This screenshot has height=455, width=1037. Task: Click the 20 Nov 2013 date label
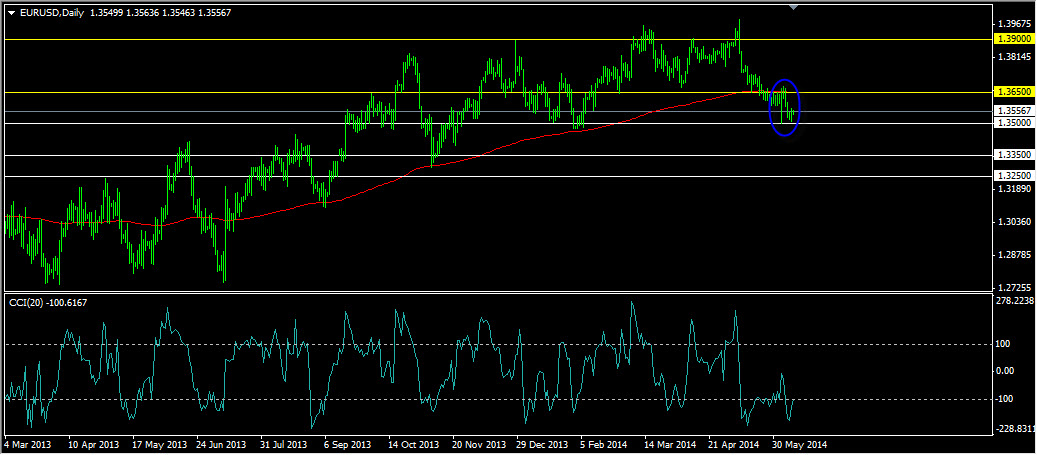(x=479, y=445)
